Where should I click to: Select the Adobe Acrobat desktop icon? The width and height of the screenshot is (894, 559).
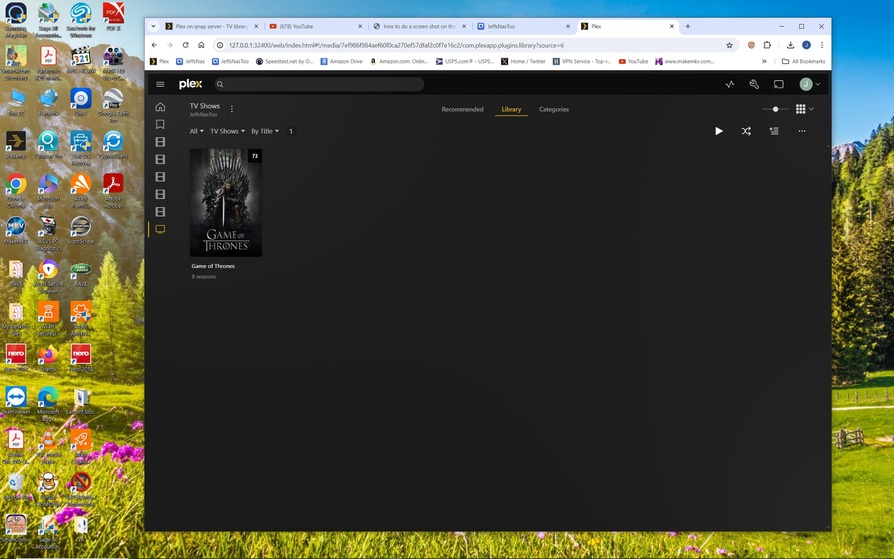coord(113,189)
